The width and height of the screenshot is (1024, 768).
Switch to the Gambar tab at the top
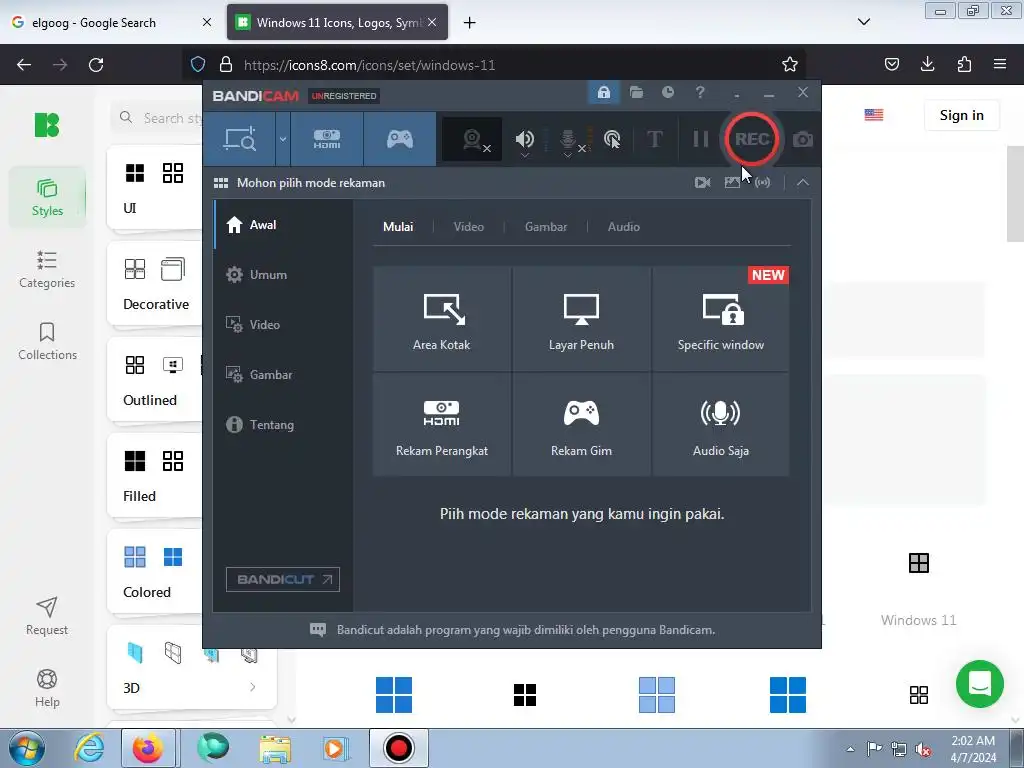pyautogui.click(x=545, y=227)
